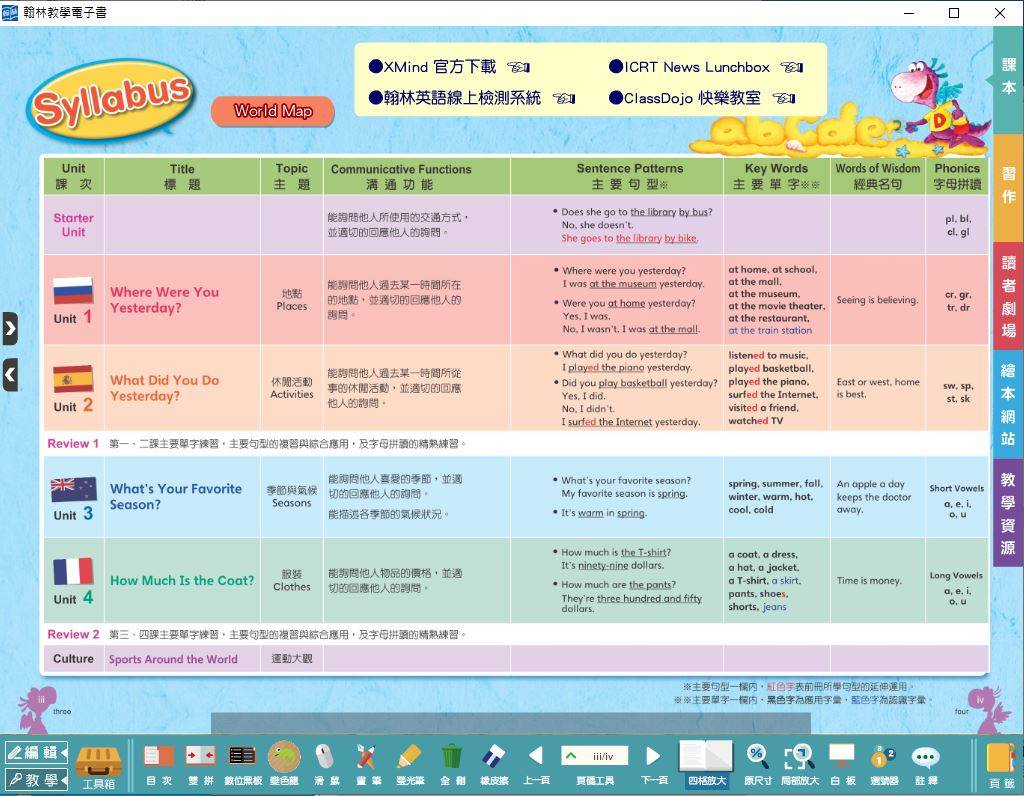Open the 數位黑板 digital blackboard
The image size is (1024, 796).
(242, 756)
